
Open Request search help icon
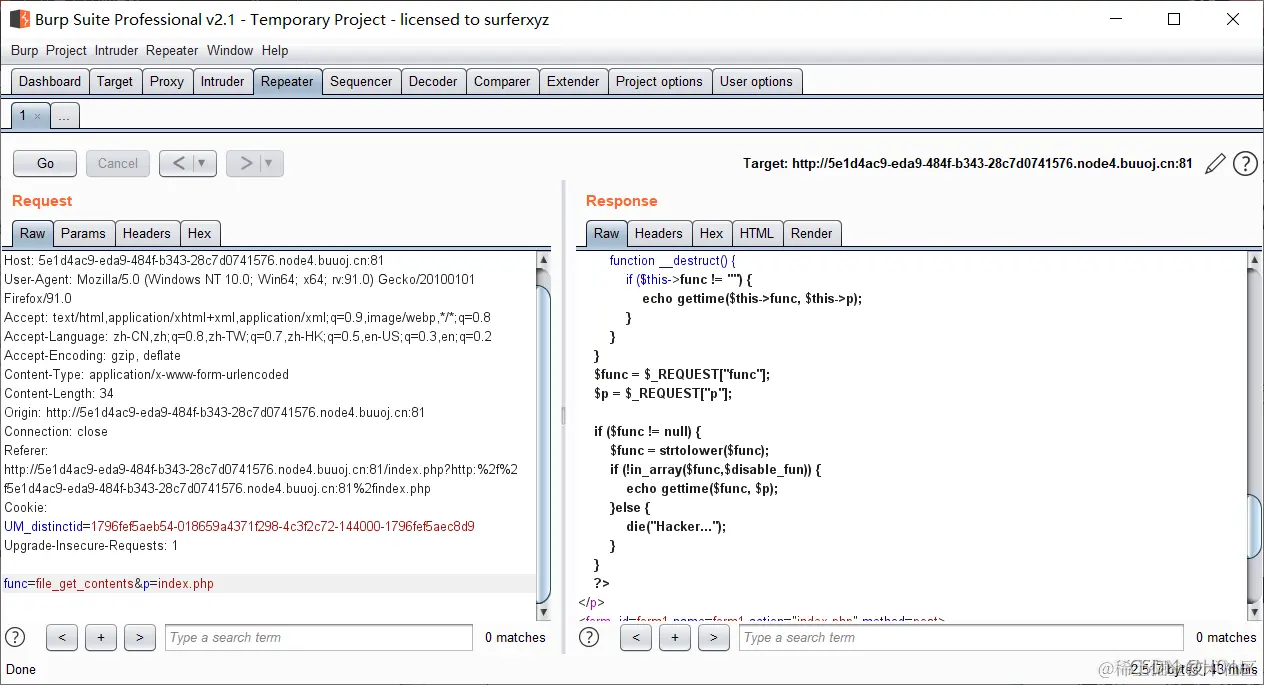tap(15, 637)
